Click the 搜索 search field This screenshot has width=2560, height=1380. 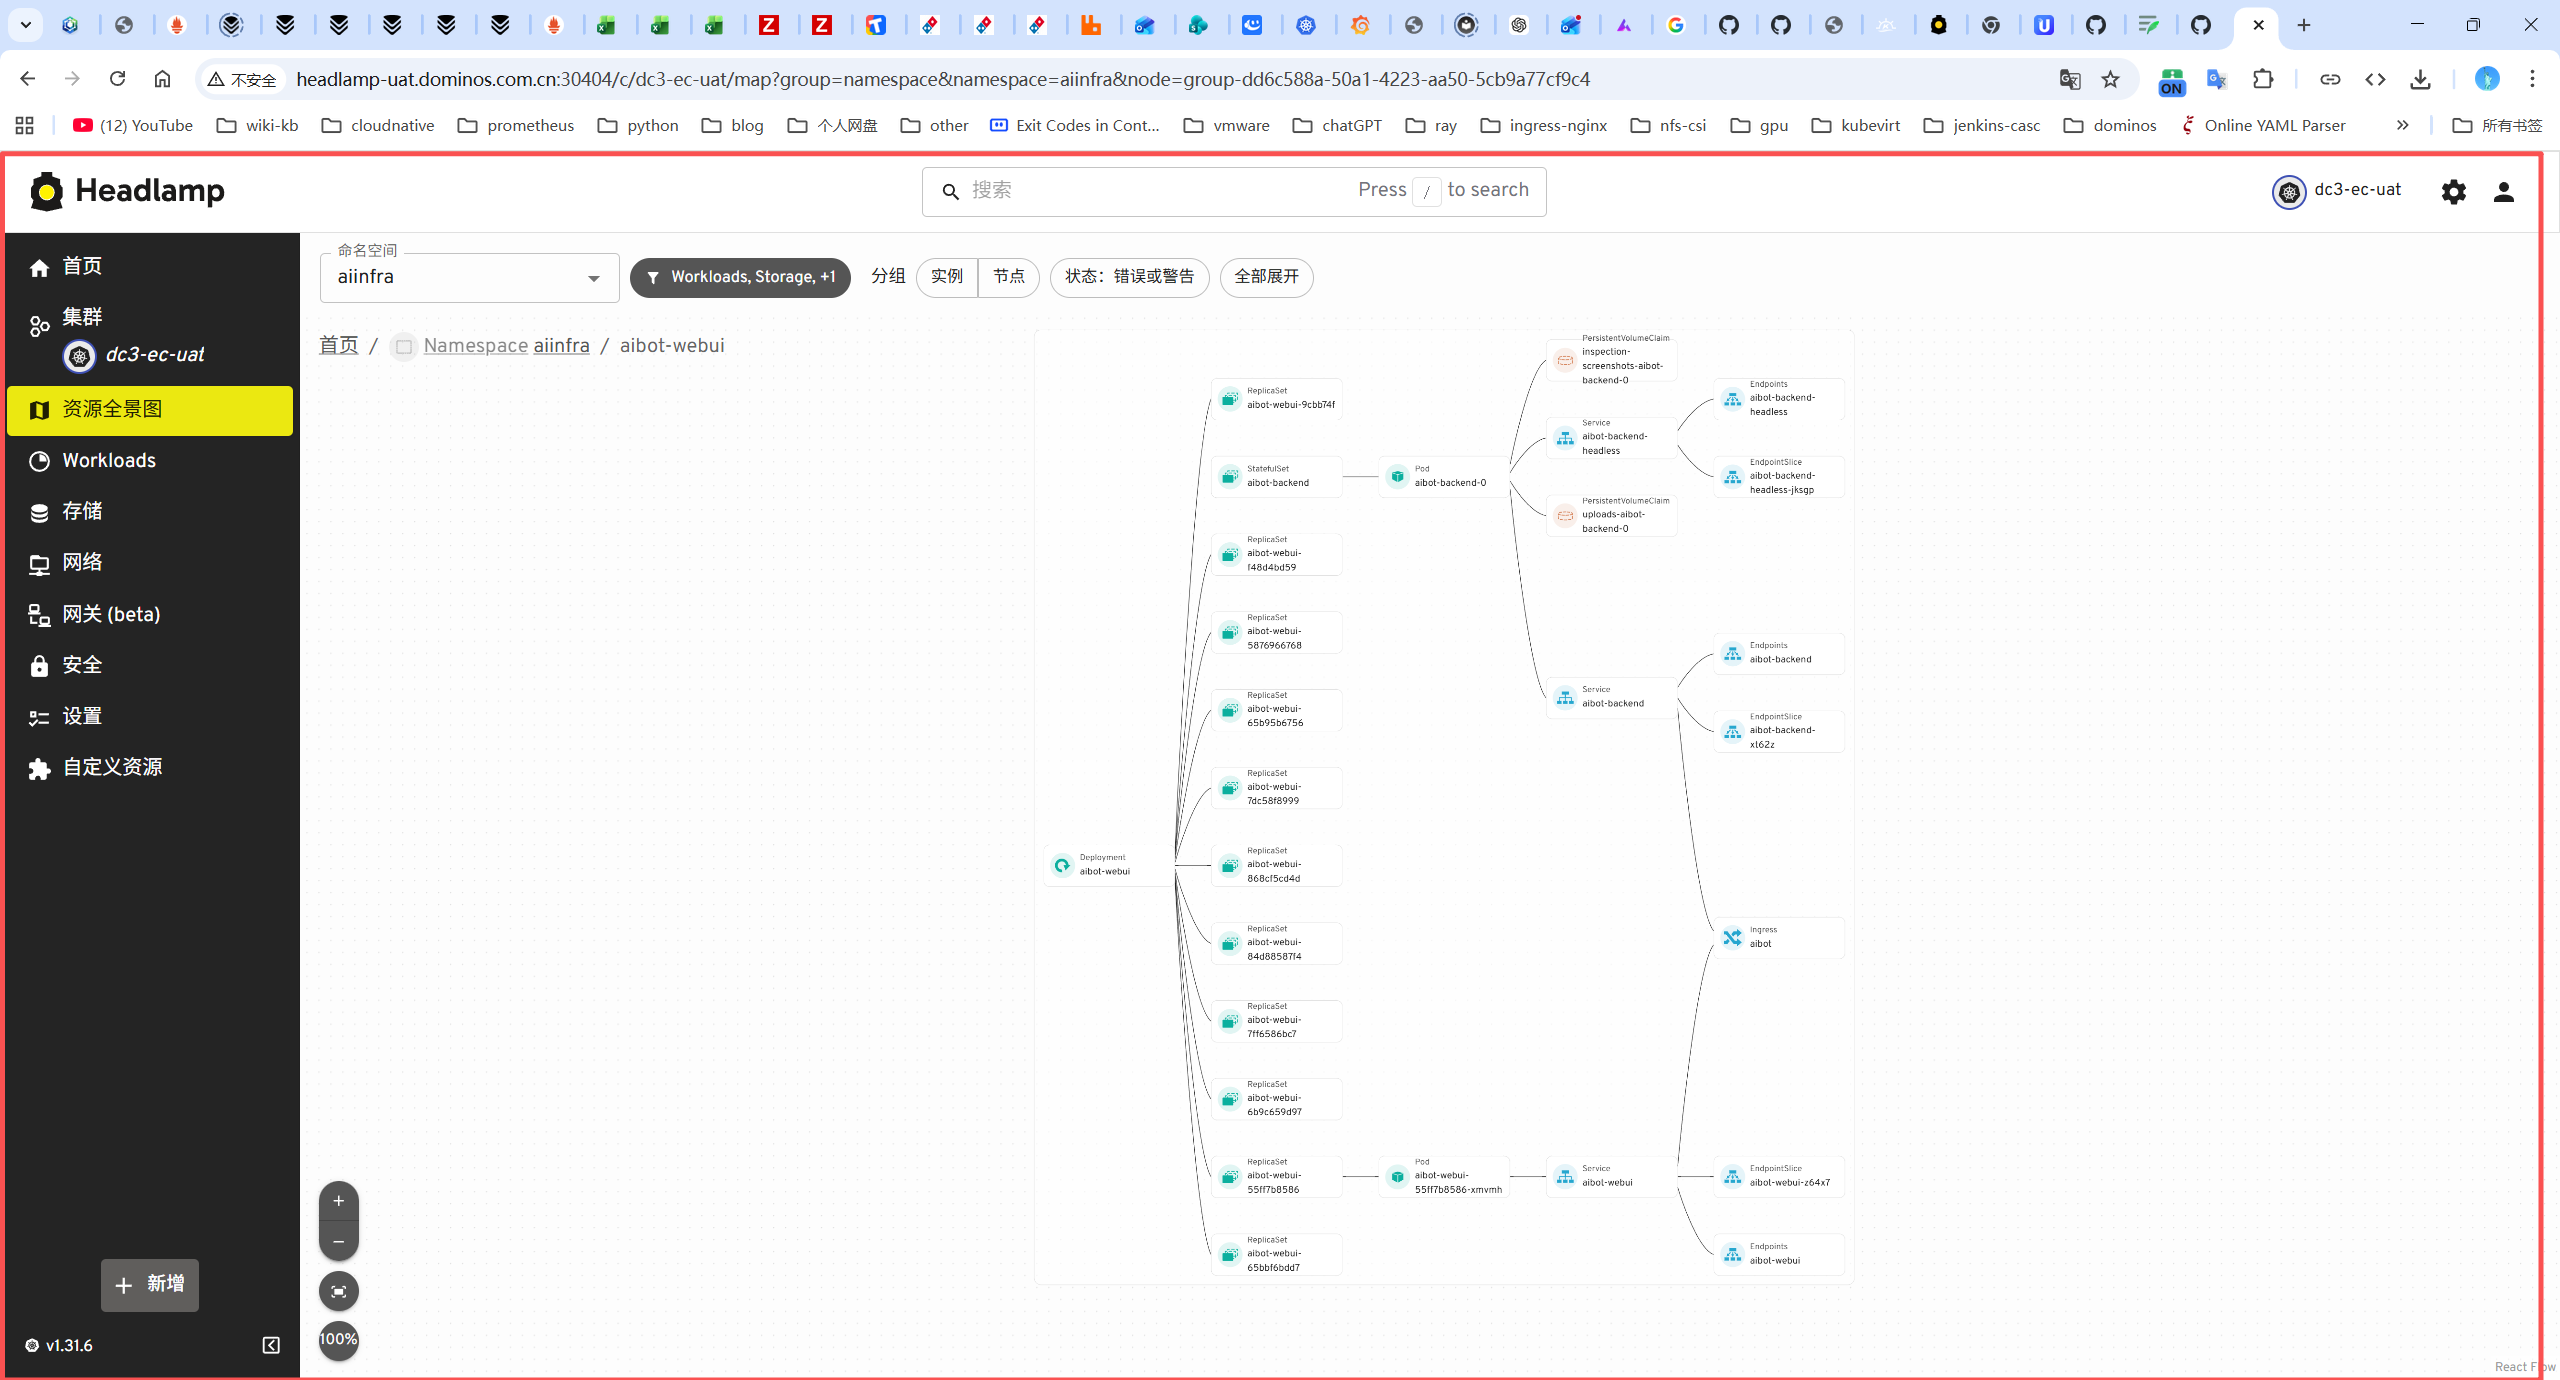[1234, 191]
